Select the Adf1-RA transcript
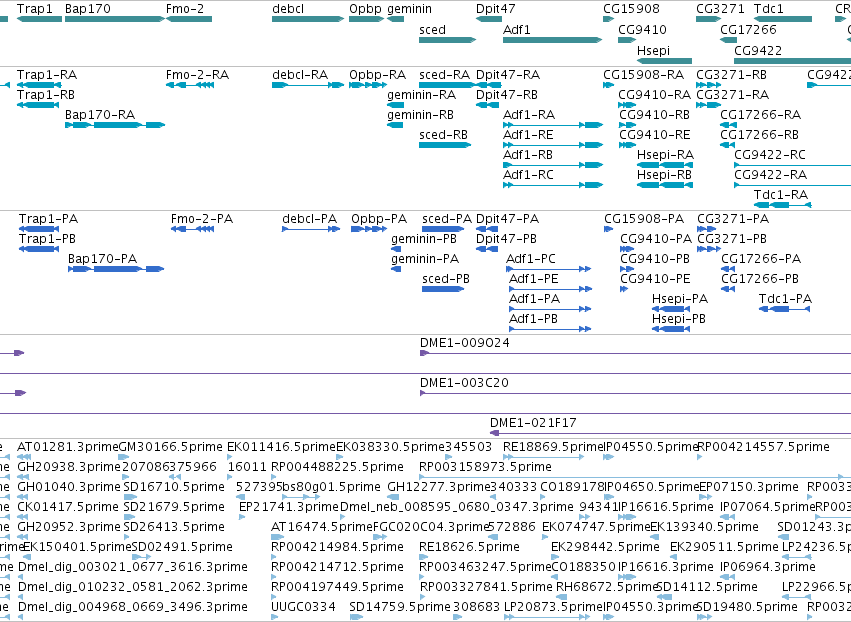The width and height of the screenshot is (851, 622). tap(552, 125)
